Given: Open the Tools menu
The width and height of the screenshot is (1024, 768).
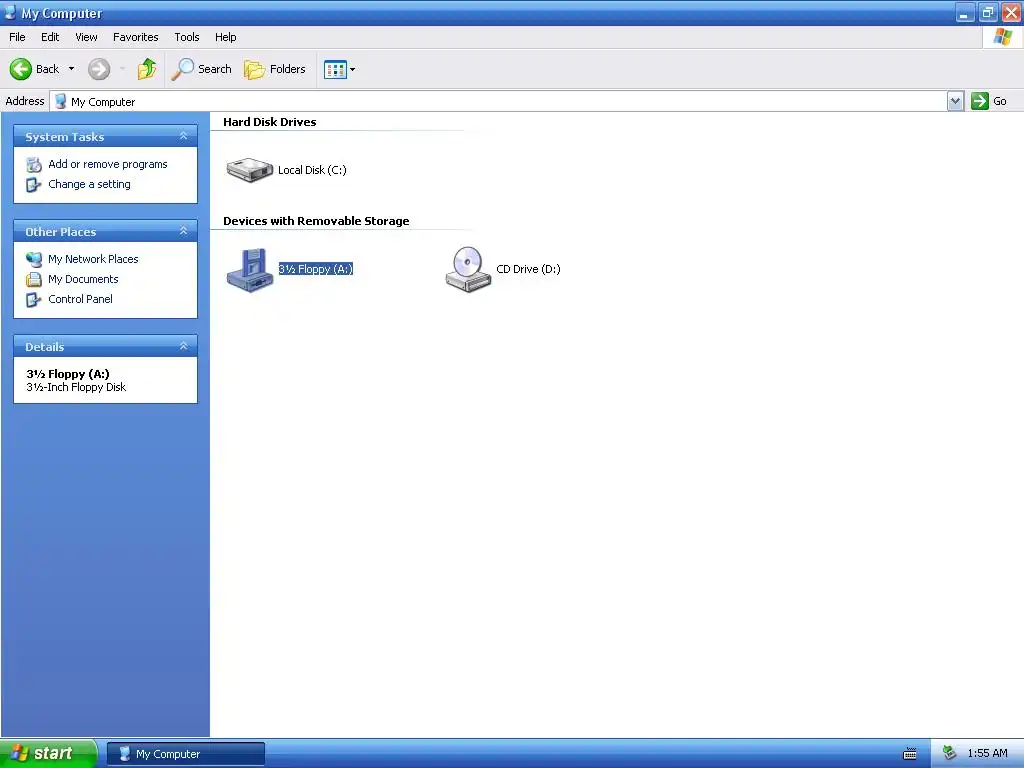Looking at the screenshot, I should [187, 37].
